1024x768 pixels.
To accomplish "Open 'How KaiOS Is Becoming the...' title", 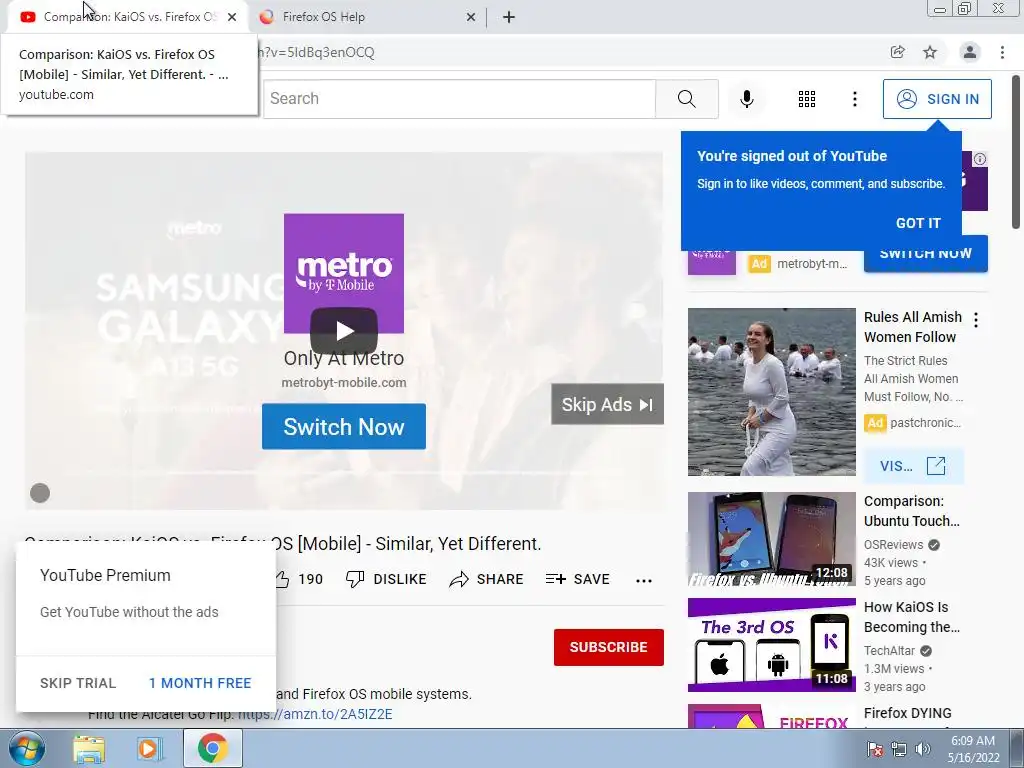I will point(912,617).
